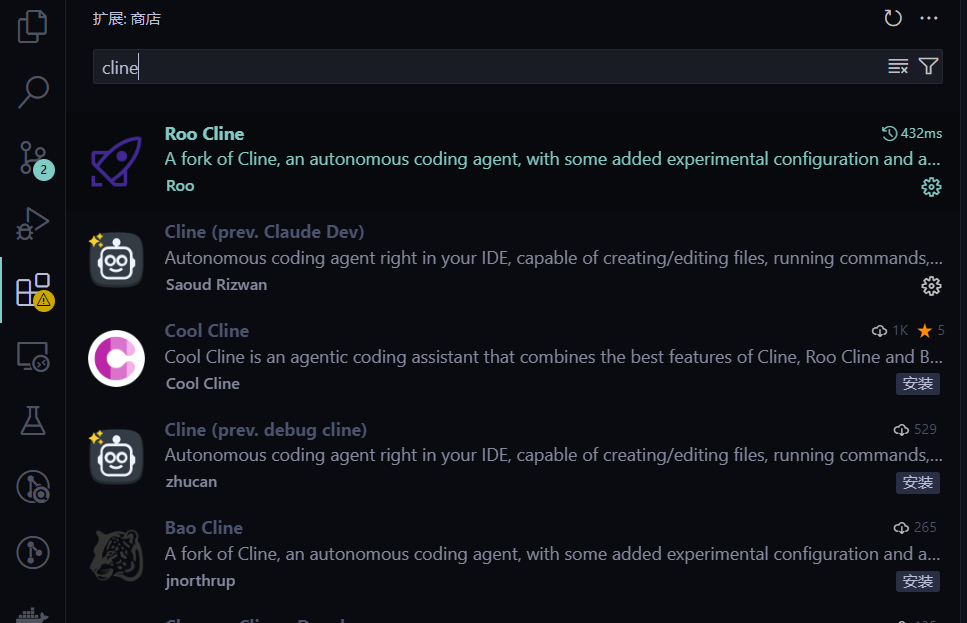Install the Cool Cline extension
This screenshot has height=623, width=967.
pyautogui.click(x=917, y=384)
